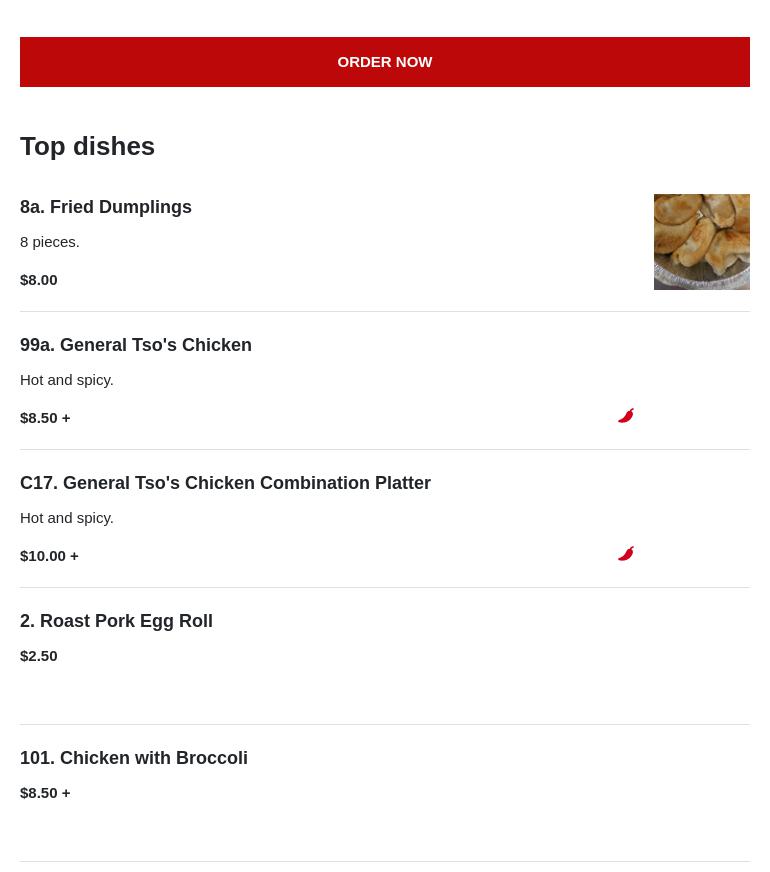
Task: Click $8.50 + price under General Tso's Chicken
Action: tap(45, 418)
